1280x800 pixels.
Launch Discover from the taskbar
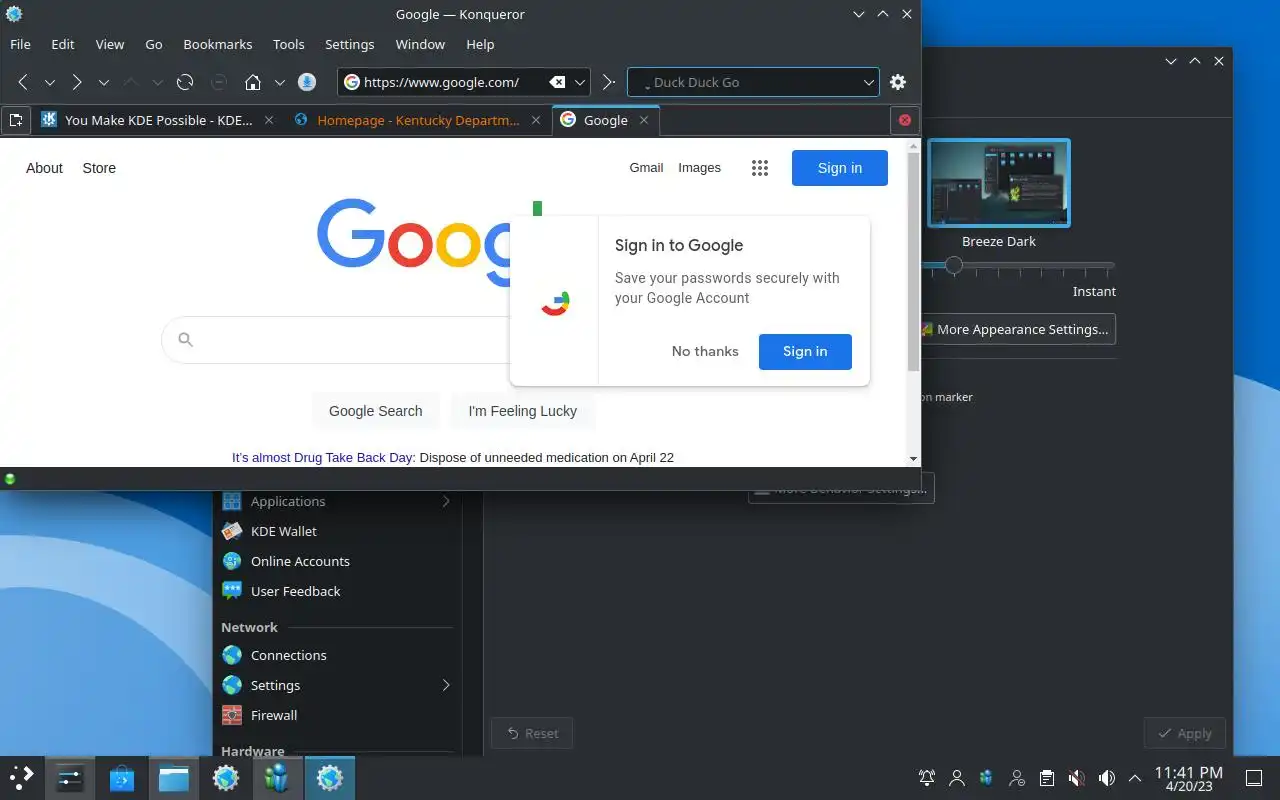point(122,777)
